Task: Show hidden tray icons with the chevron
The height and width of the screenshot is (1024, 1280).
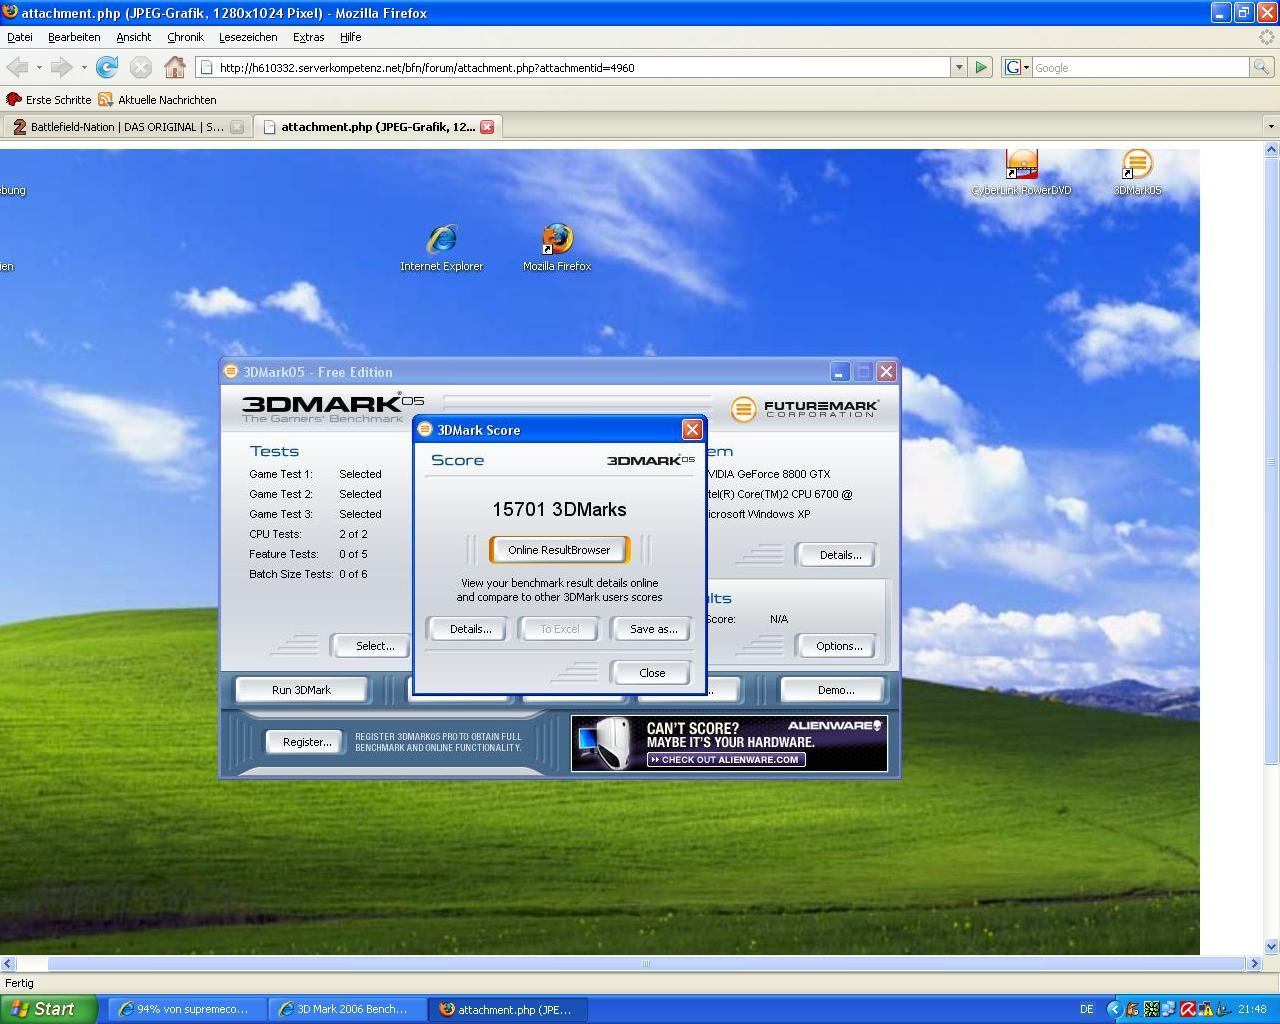Action: [1113, 1009]
